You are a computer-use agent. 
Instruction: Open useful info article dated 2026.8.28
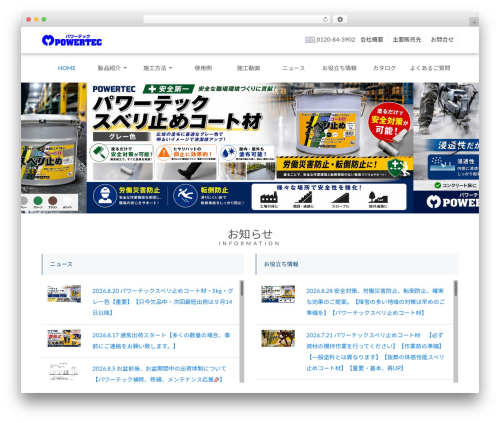coord(375,302)
